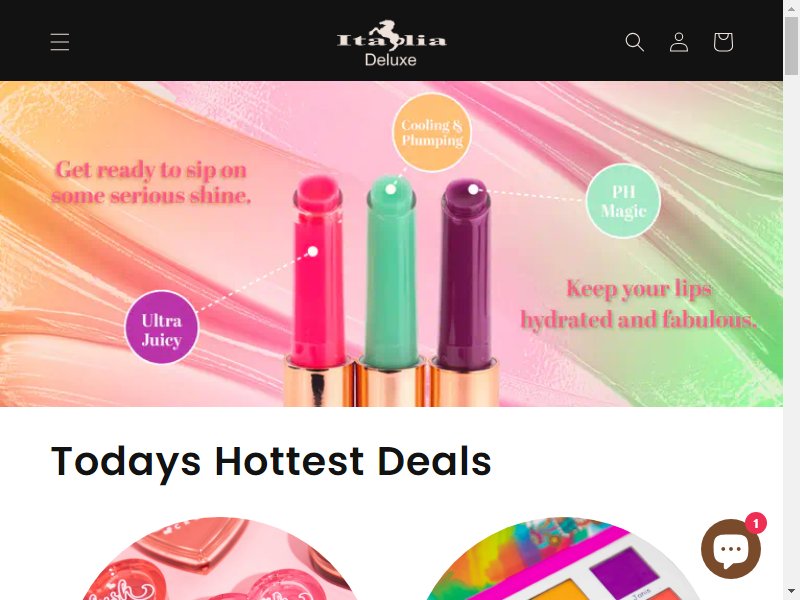Open the Shopify chat bubble
Screen dimensions: 800x600
[x=731, y=549]
